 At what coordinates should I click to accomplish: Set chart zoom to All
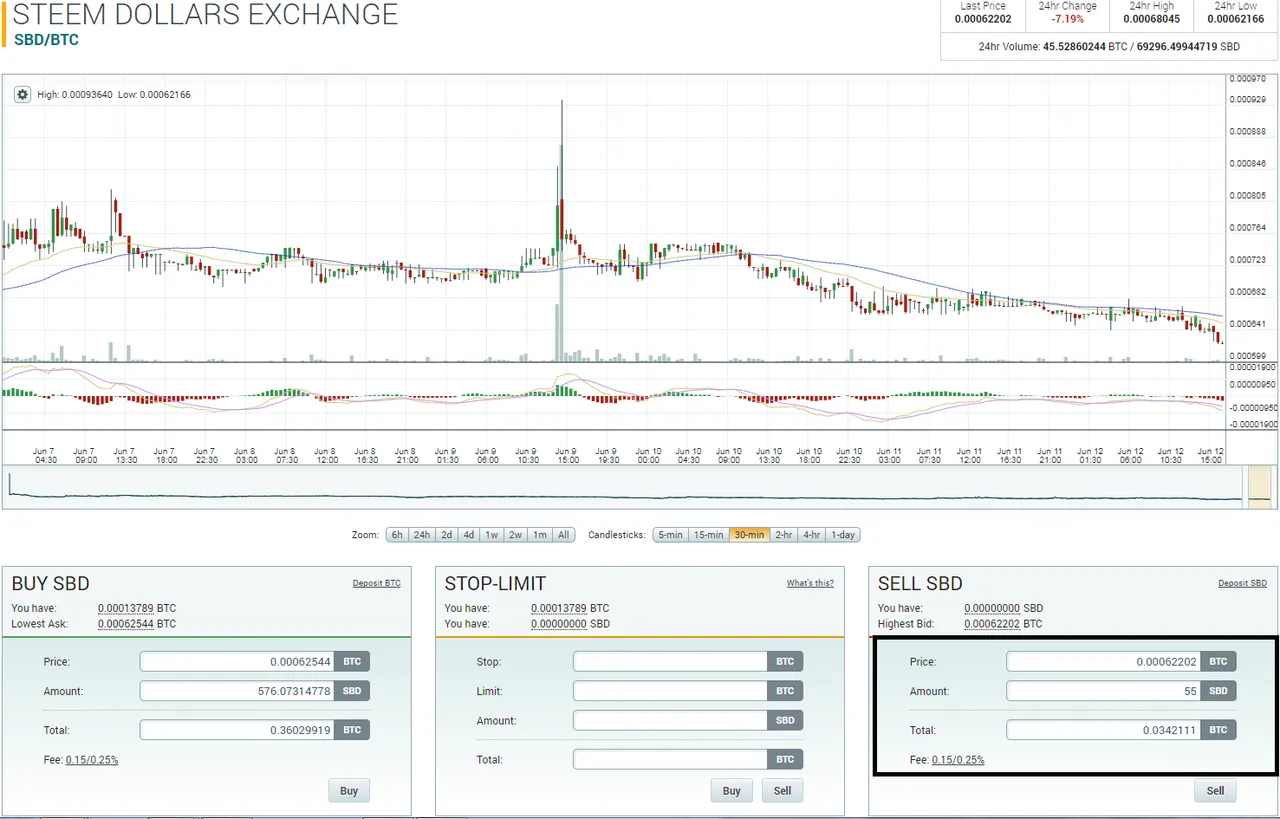point(564,535)
